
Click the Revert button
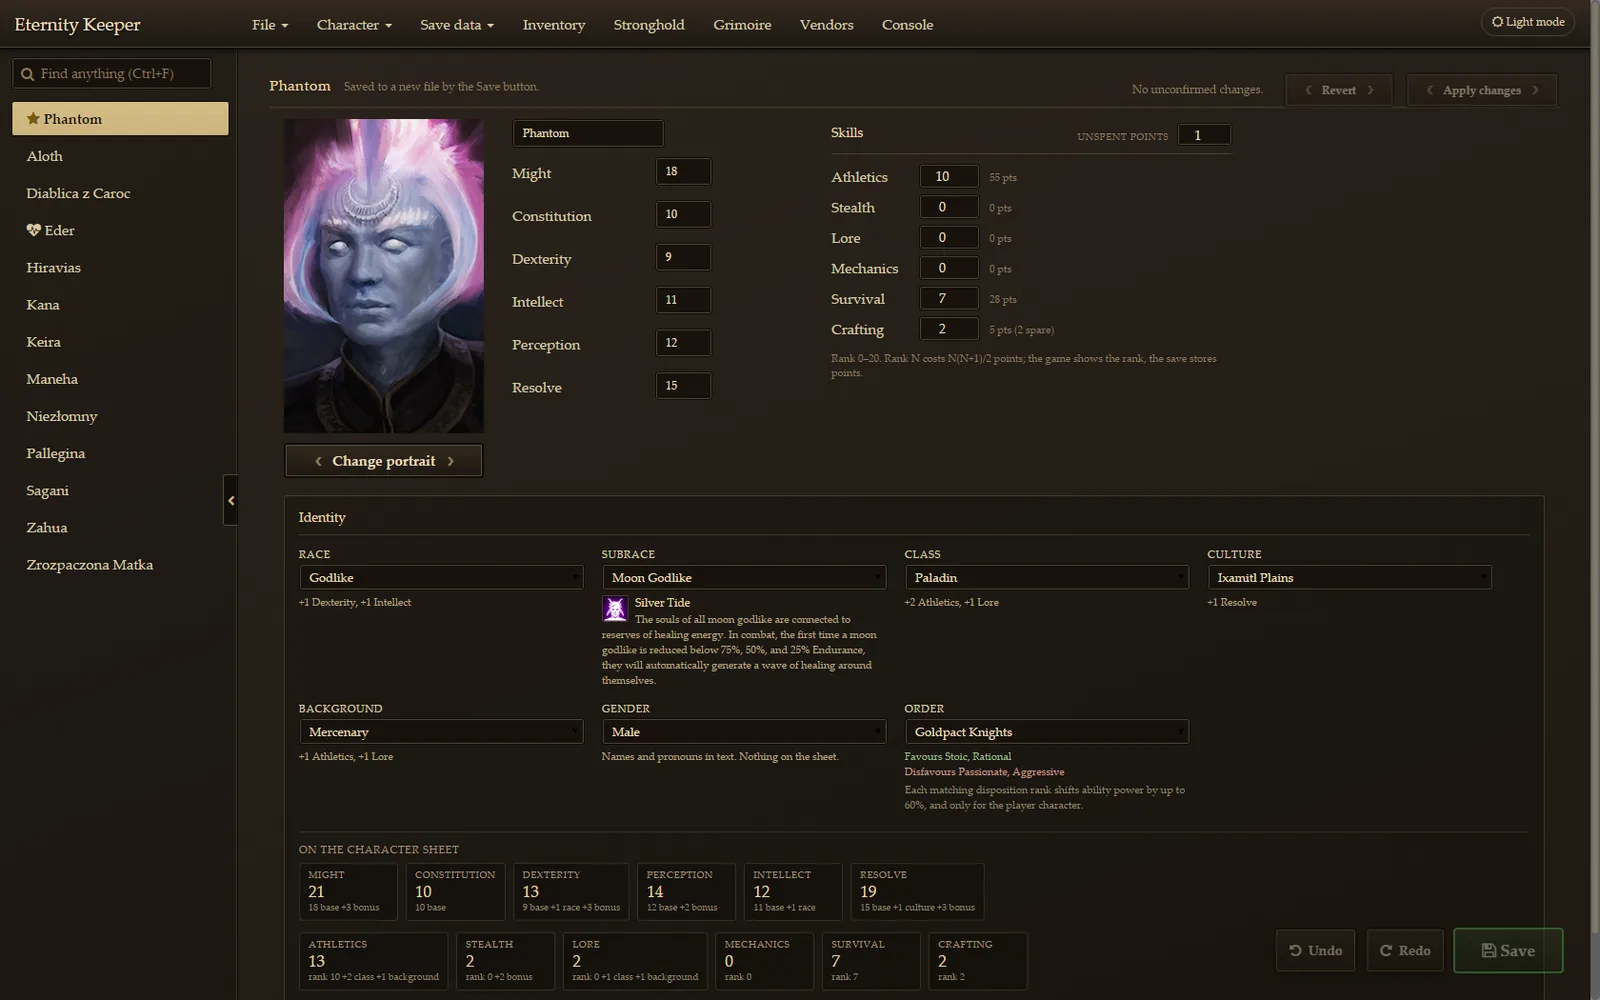1339,90
